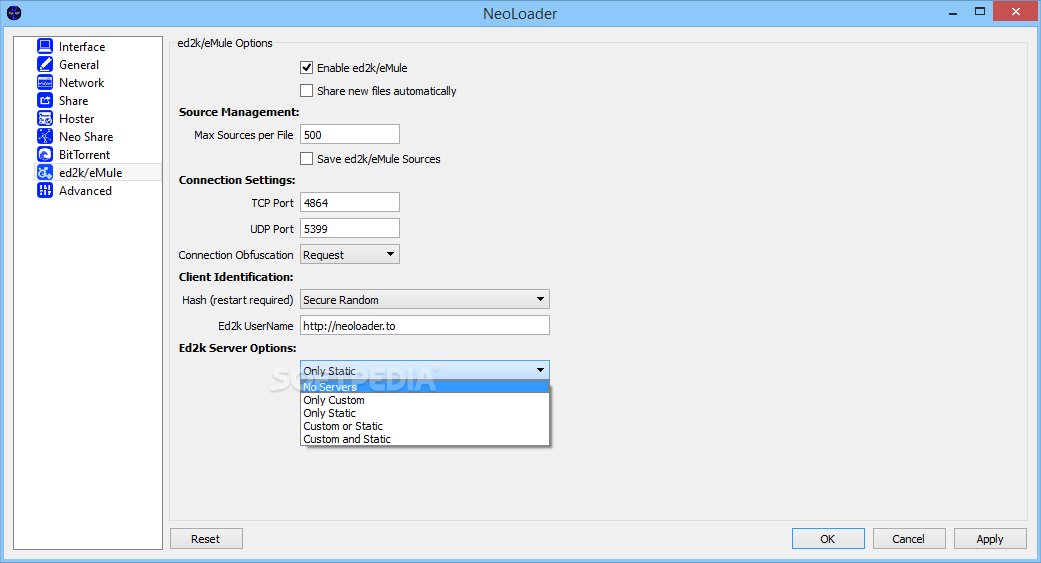Enable Share new files automatically
Screen dimensions: 1041x563
point(307,90)
